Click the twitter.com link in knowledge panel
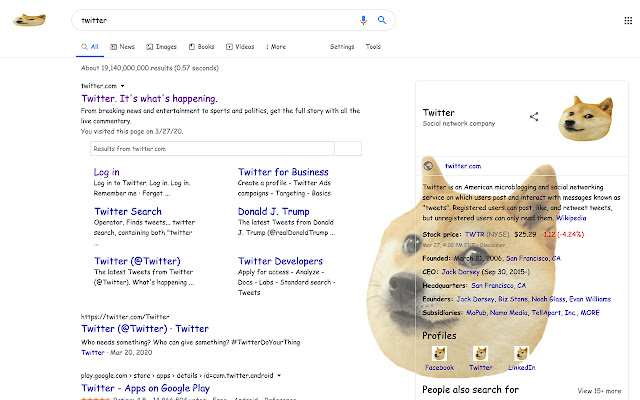This screenshot has width=640, height=400. pos(463,166)
